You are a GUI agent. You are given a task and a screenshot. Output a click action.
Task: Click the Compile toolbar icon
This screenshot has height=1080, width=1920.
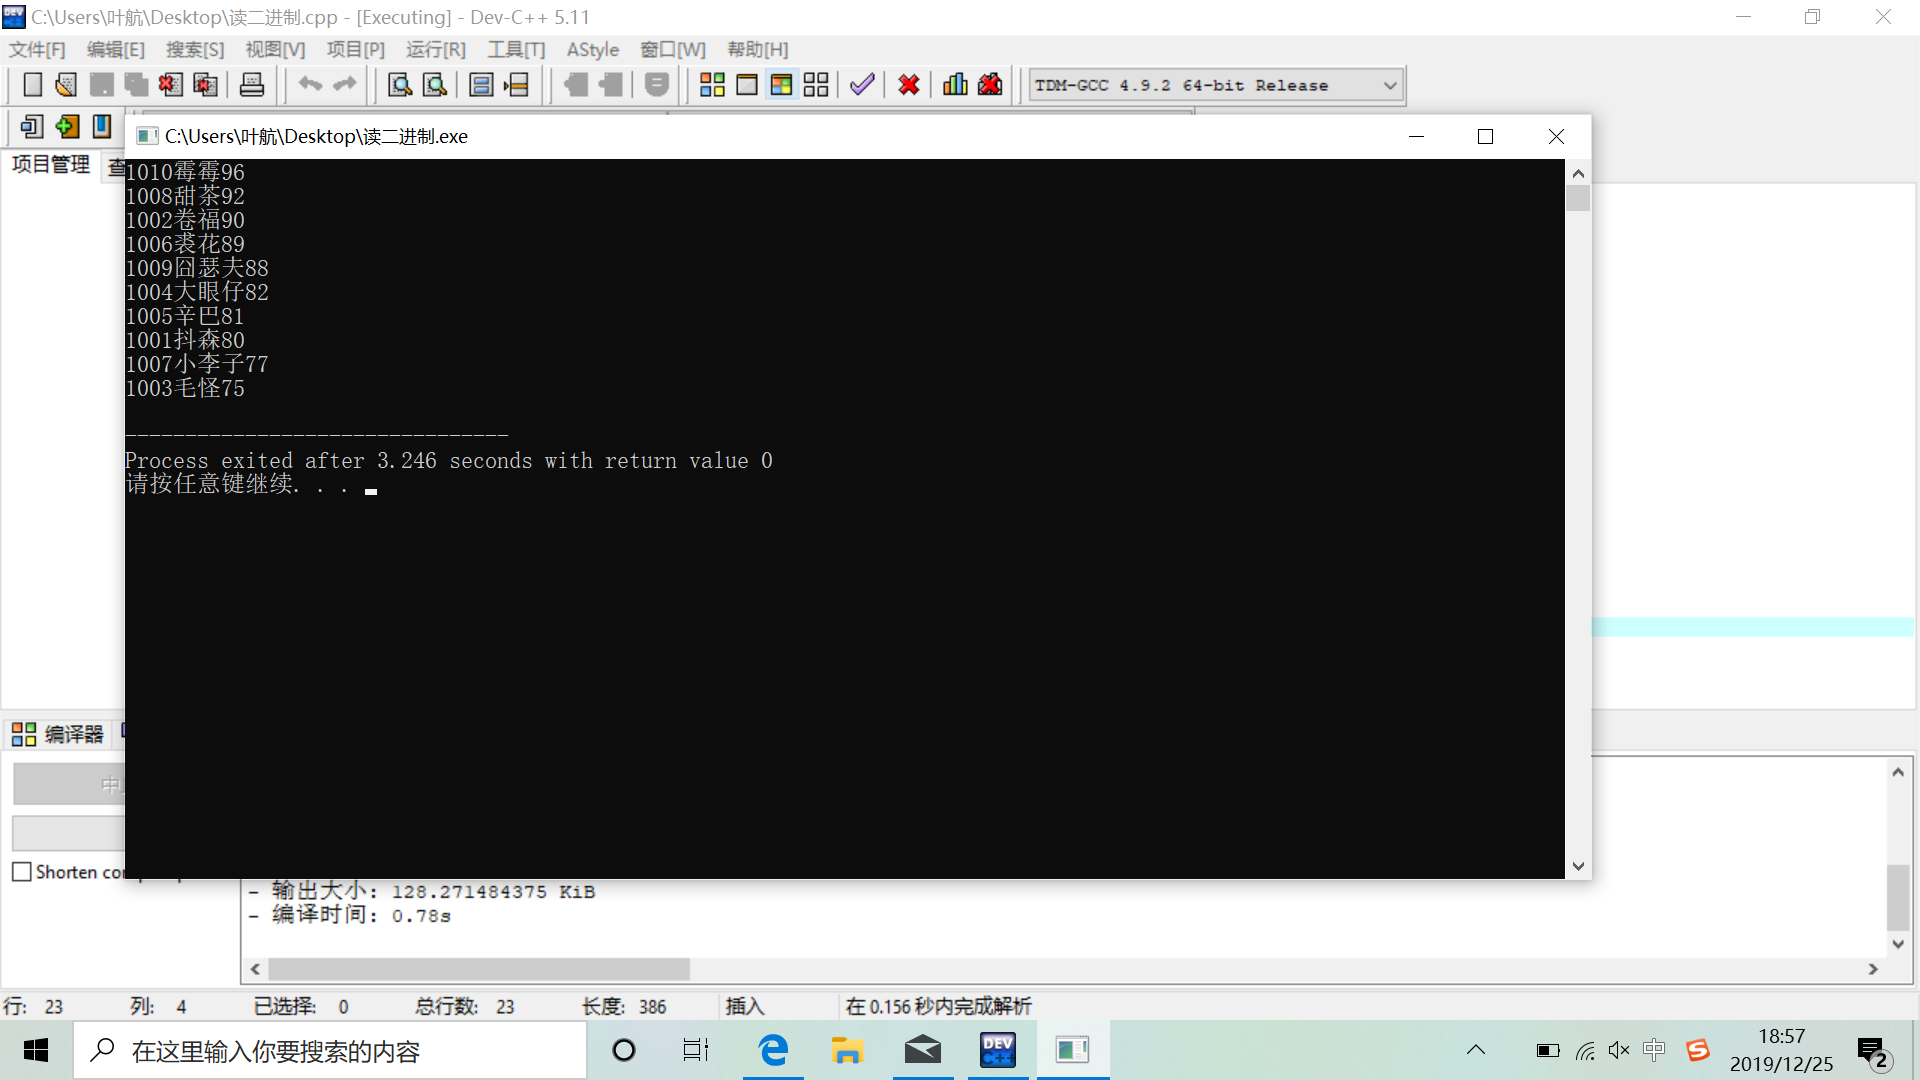(x=712, y=85)
